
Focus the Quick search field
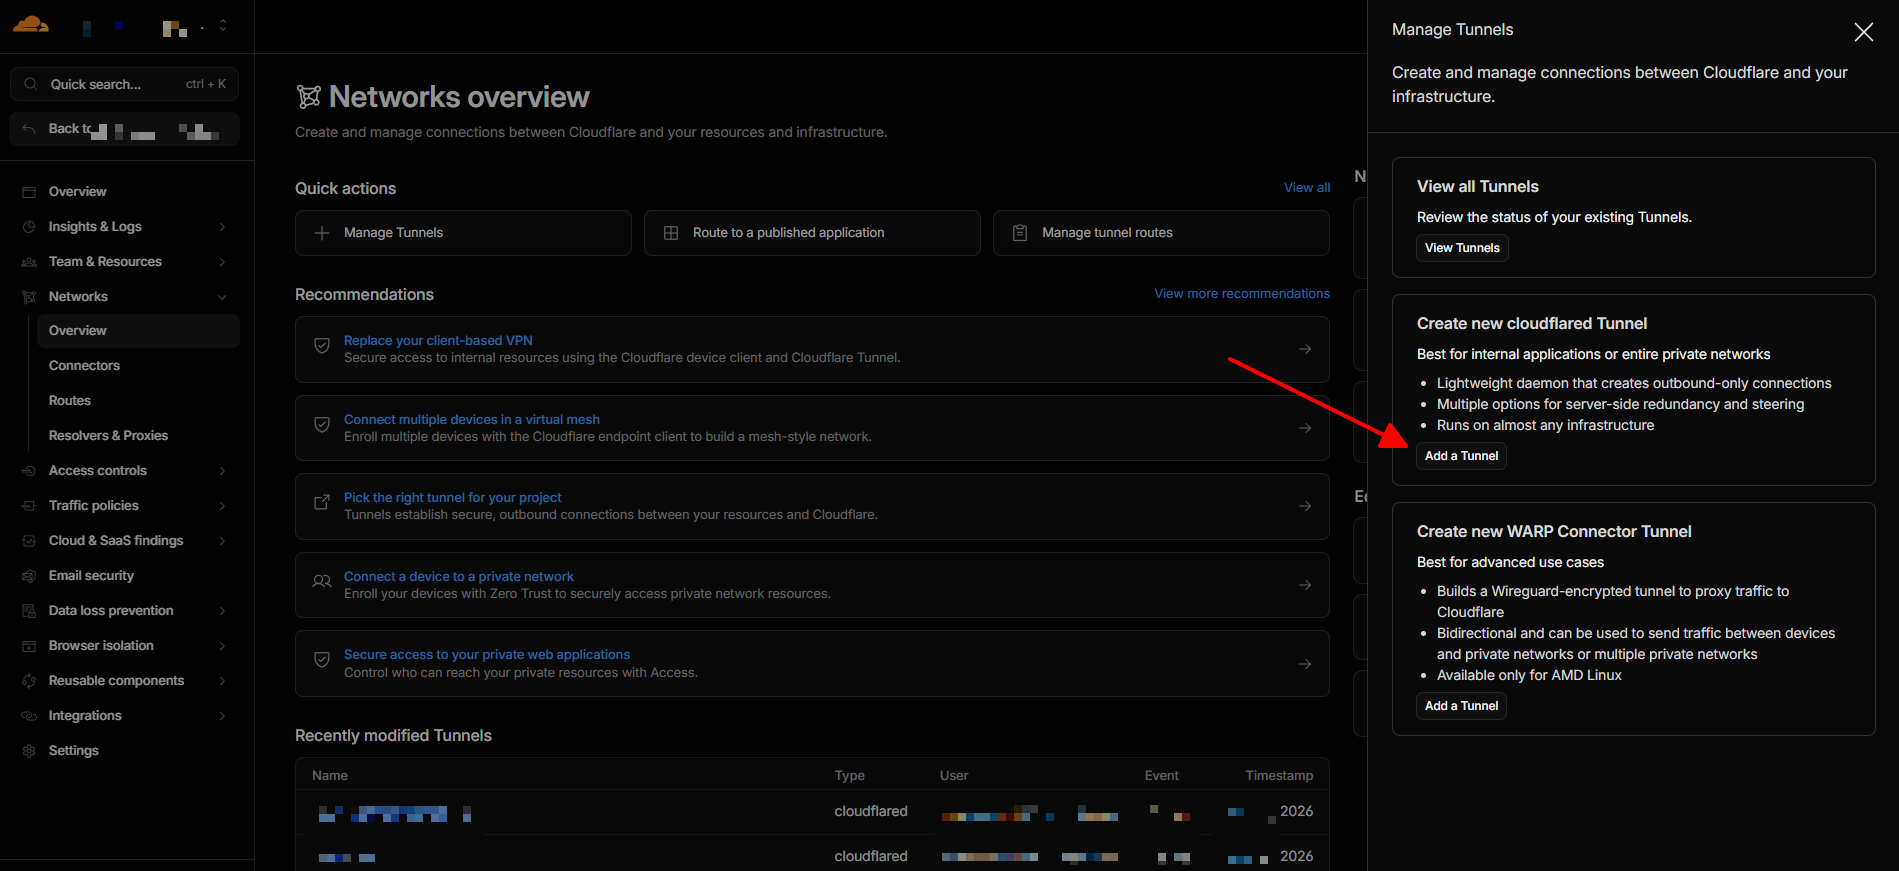(124, 84)
